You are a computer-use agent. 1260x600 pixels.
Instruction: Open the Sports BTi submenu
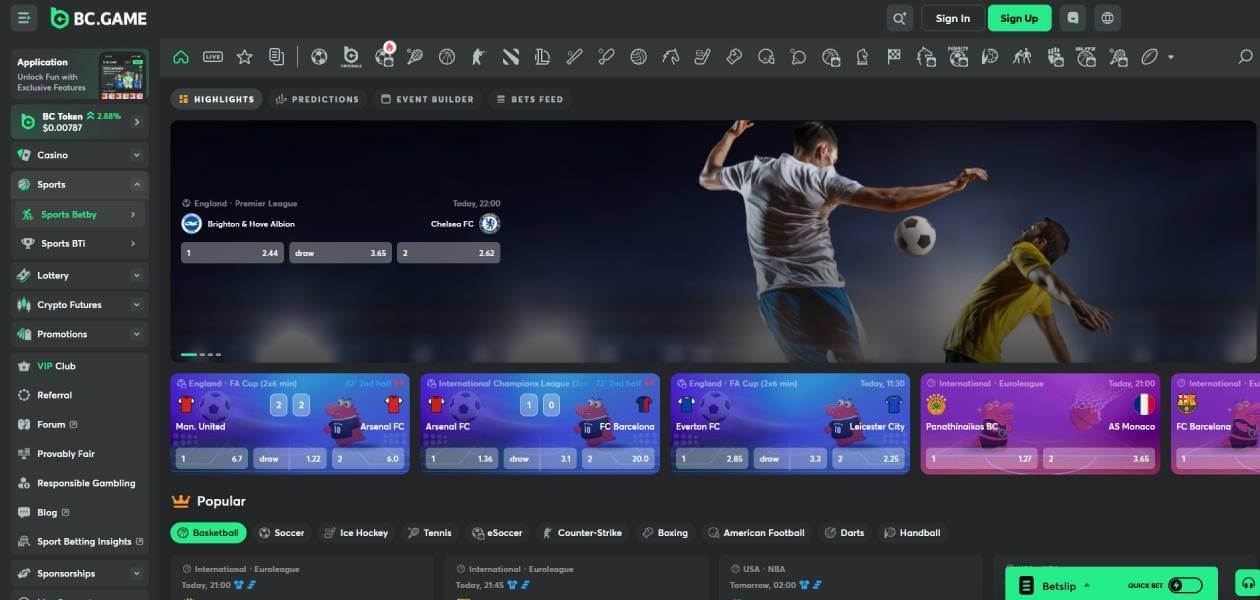(x=80, y=243)
